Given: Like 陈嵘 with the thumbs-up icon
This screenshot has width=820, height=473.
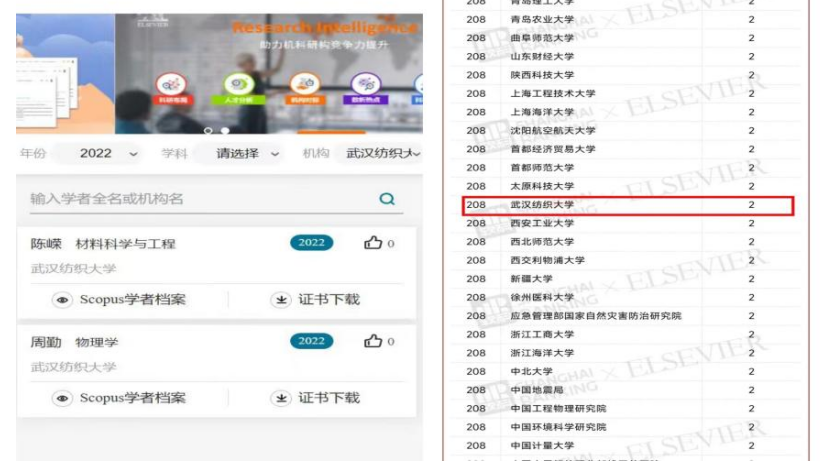Looking at the screenshot, I should pos(373,243).
